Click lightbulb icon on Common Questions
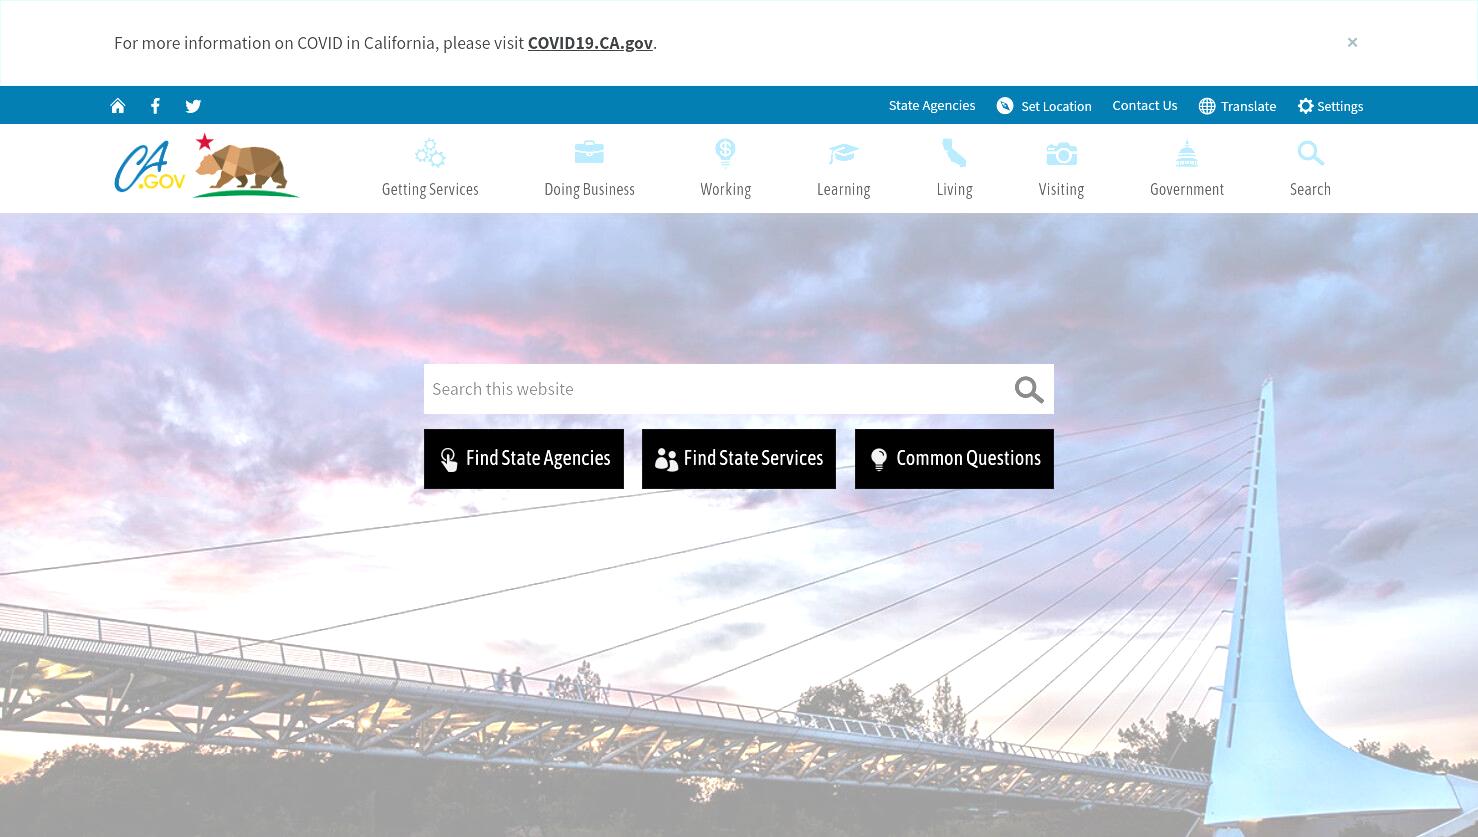The image size is (1478, 837). 879,459
